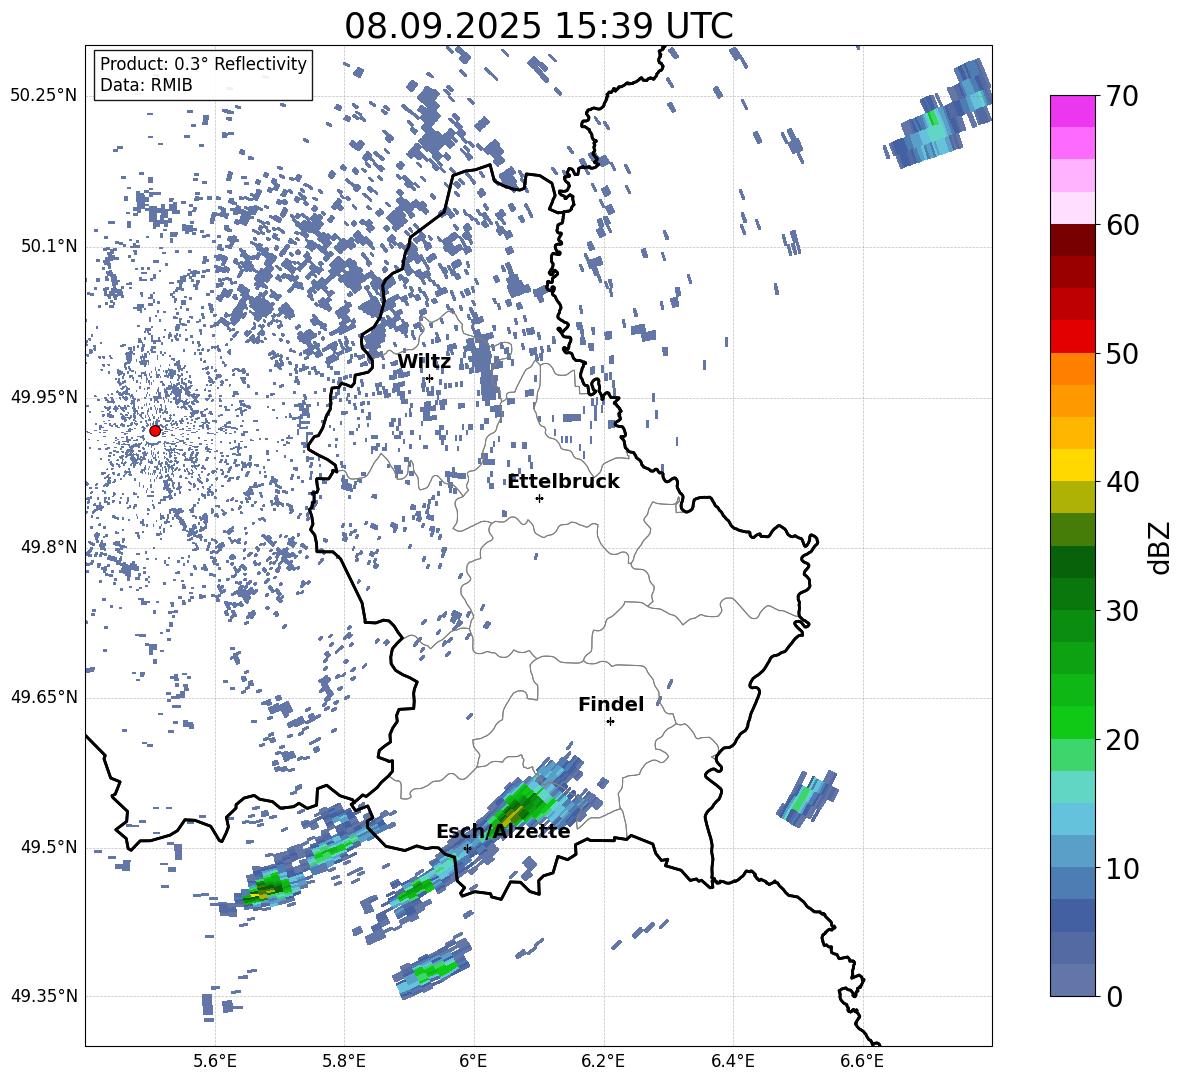Click the small echo east of Findel
The image size is (1184, 1081).
point(807,798)
